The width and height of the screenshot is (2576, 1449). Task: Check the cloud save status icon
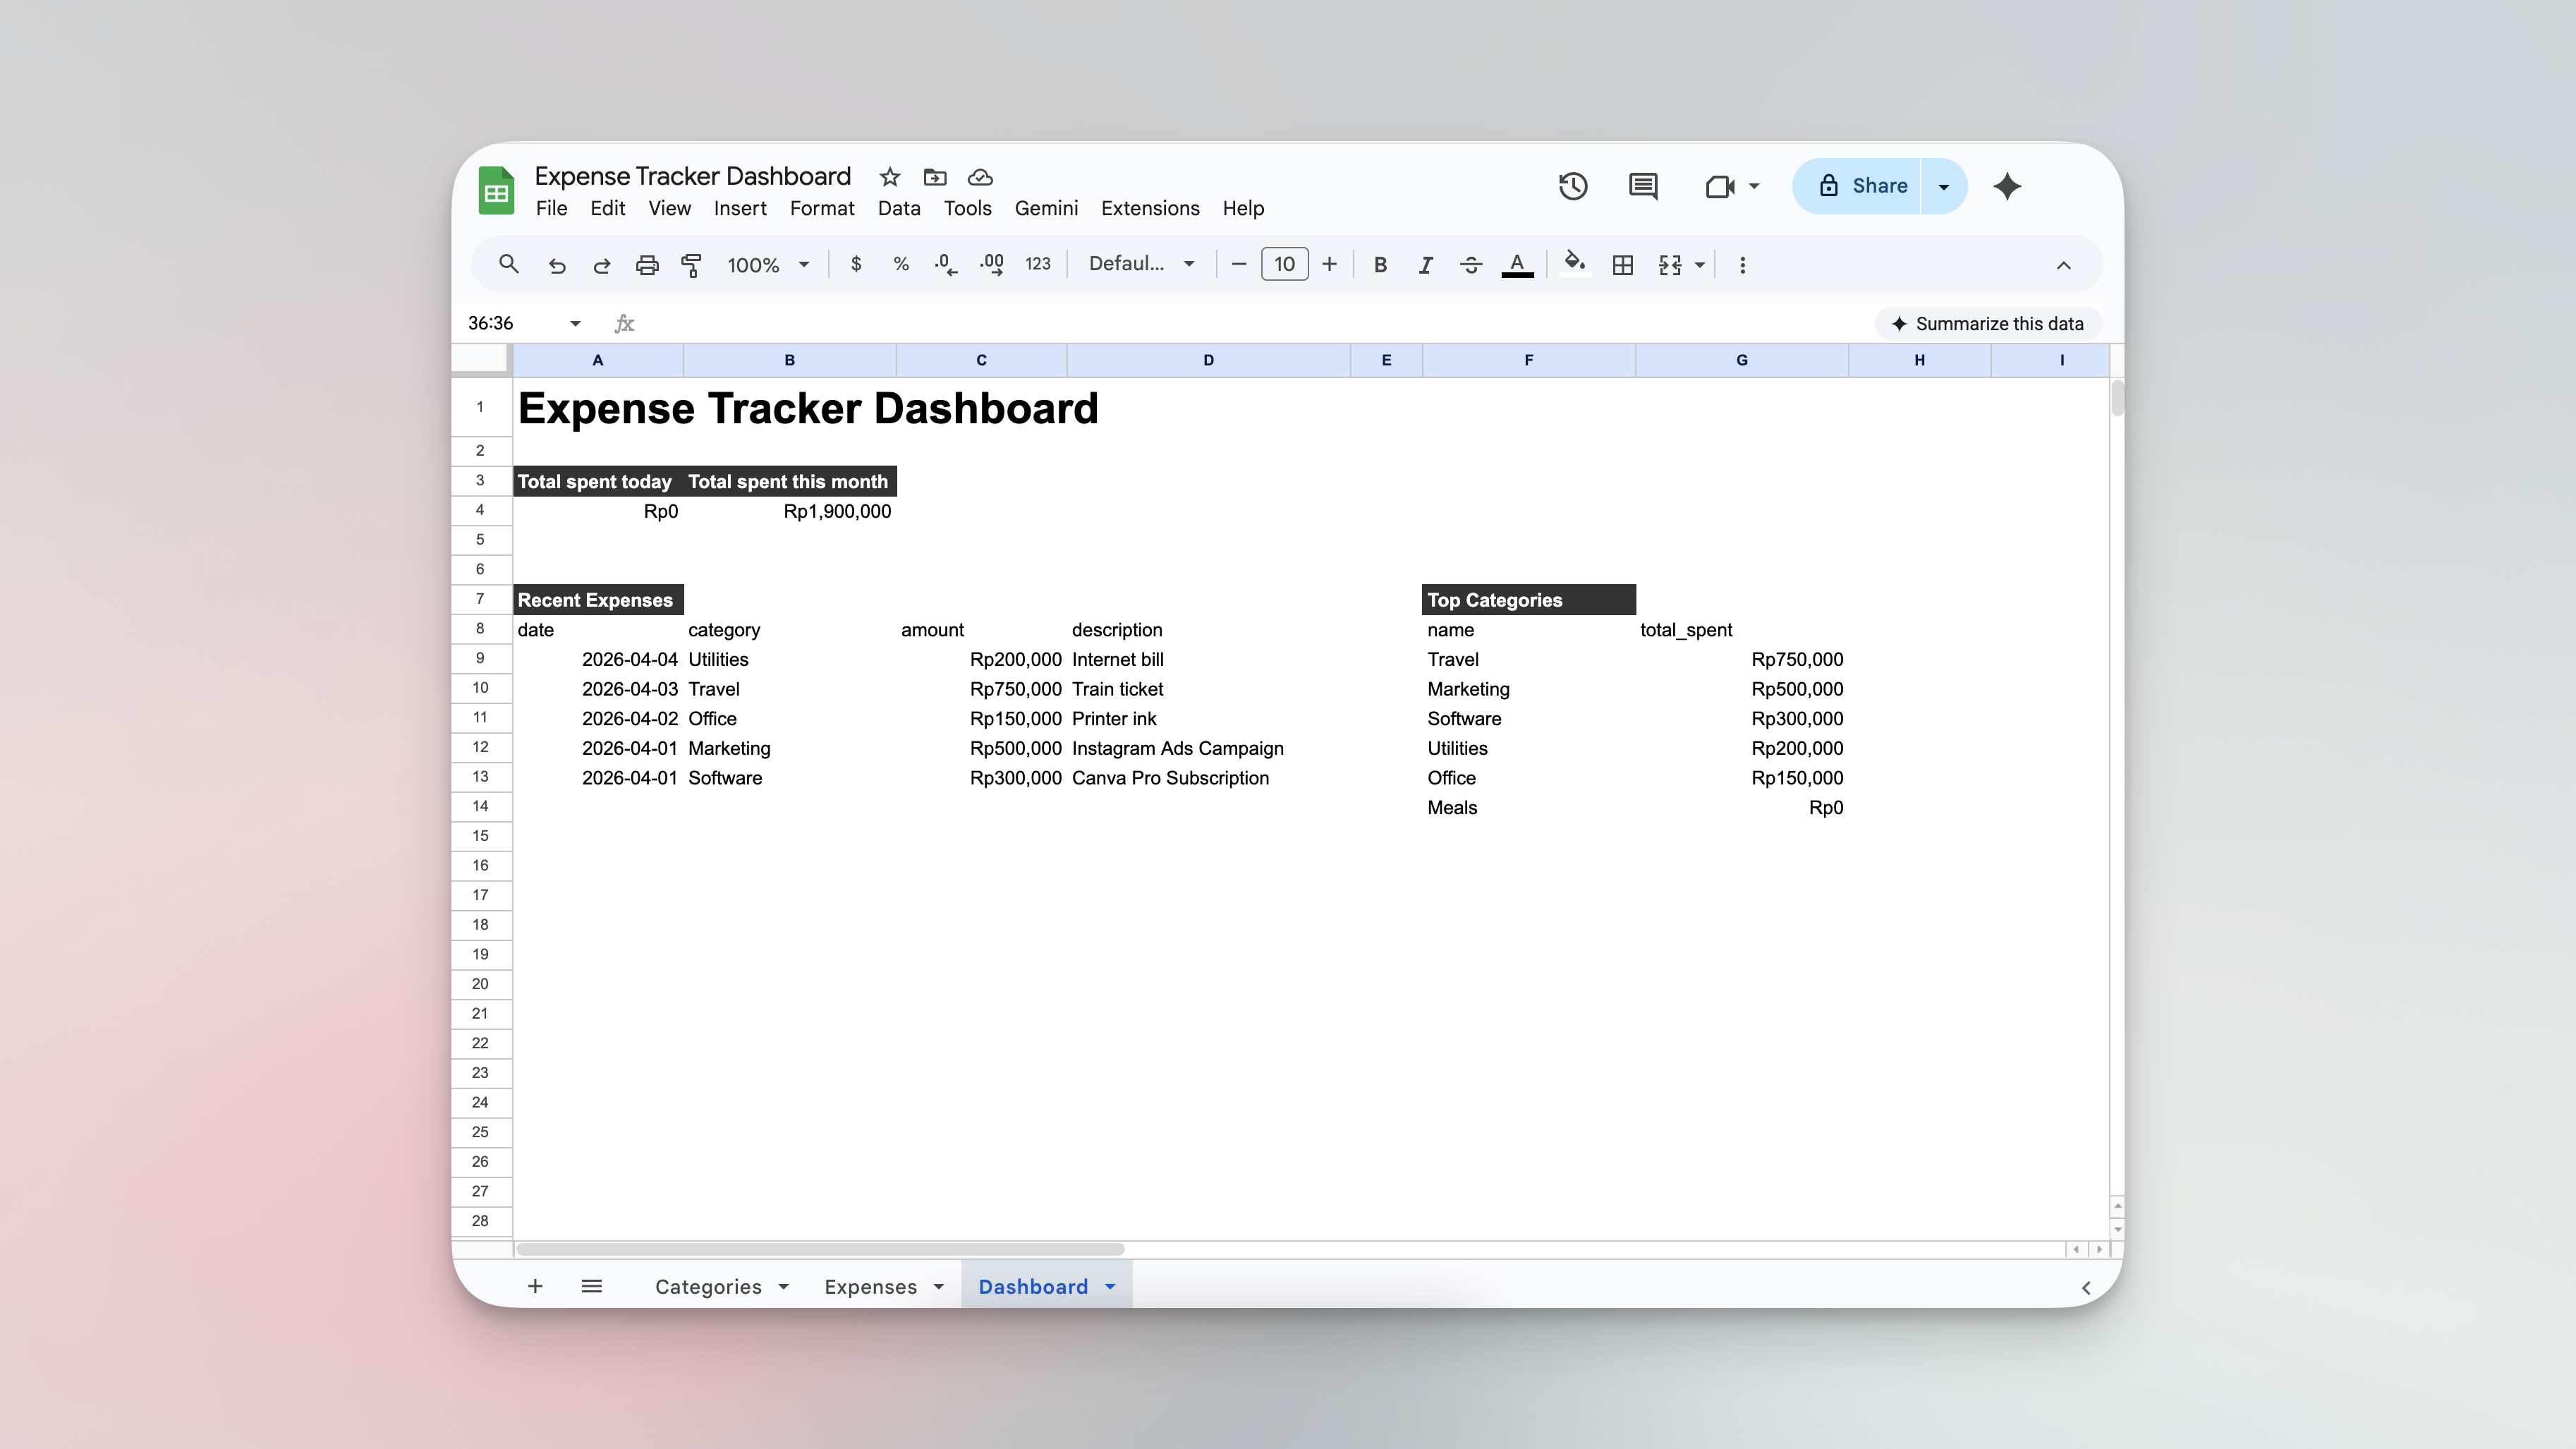coord(980,177)
